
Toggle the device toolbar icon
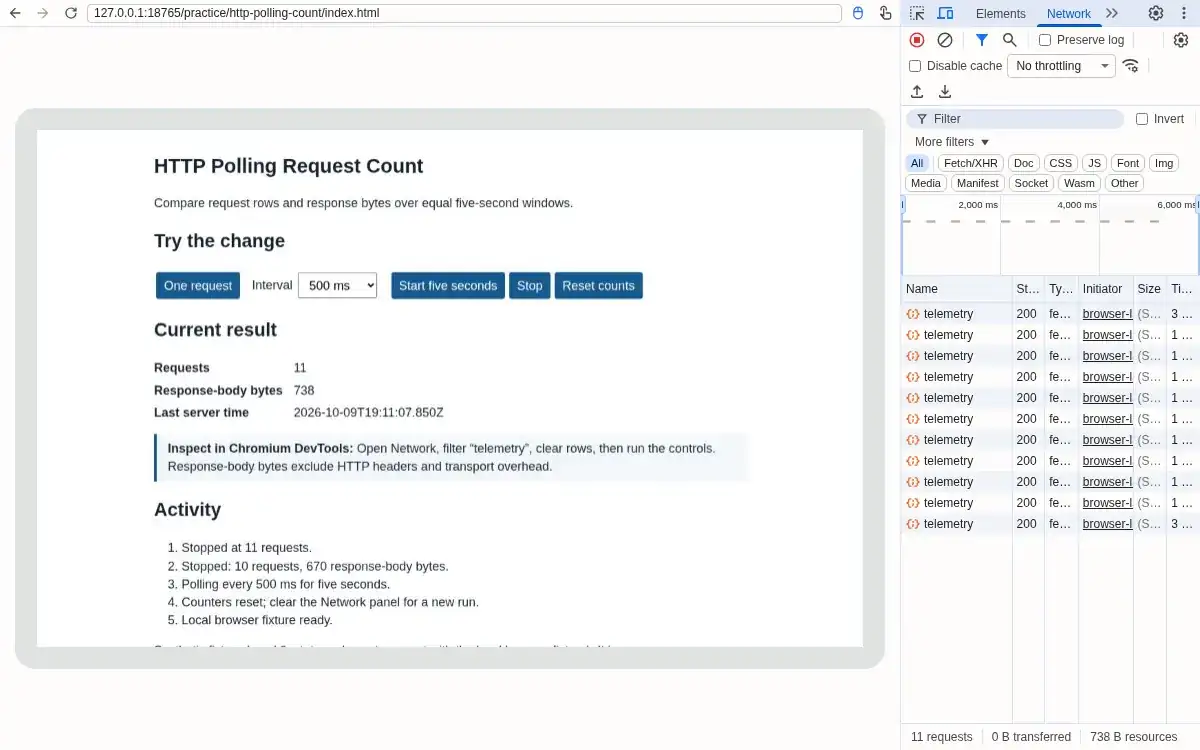click(x=945, y=13)
